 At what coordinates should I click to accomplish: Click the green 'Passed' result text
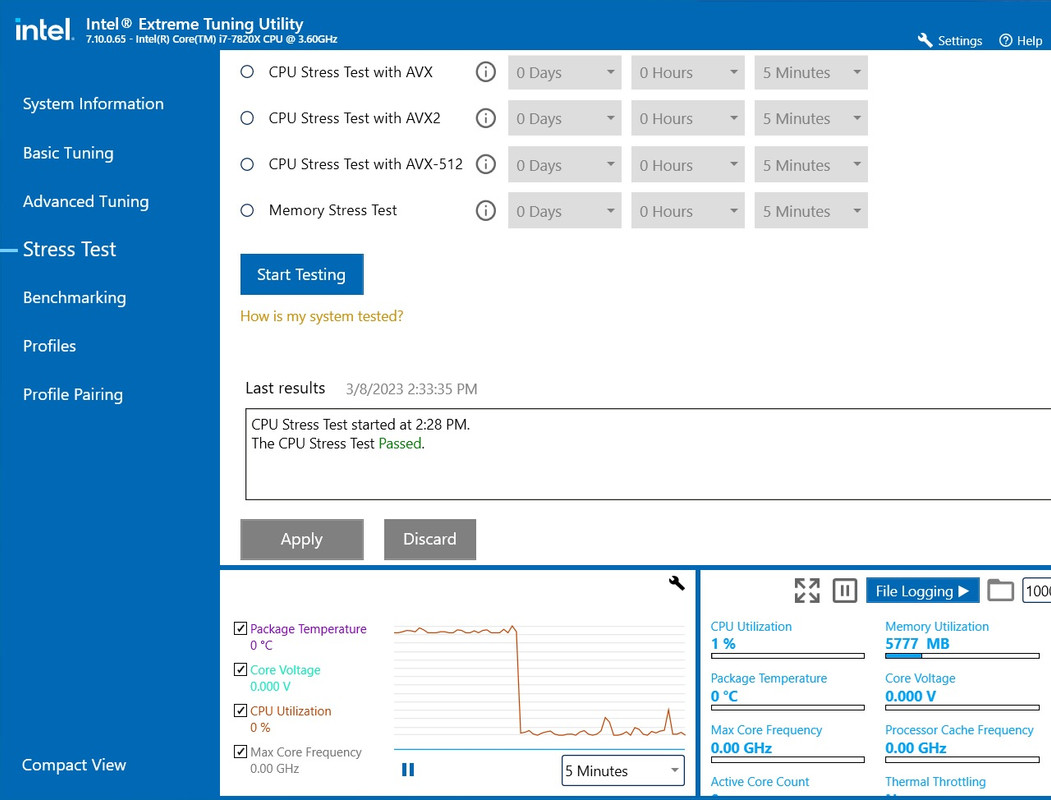(400, 443)
